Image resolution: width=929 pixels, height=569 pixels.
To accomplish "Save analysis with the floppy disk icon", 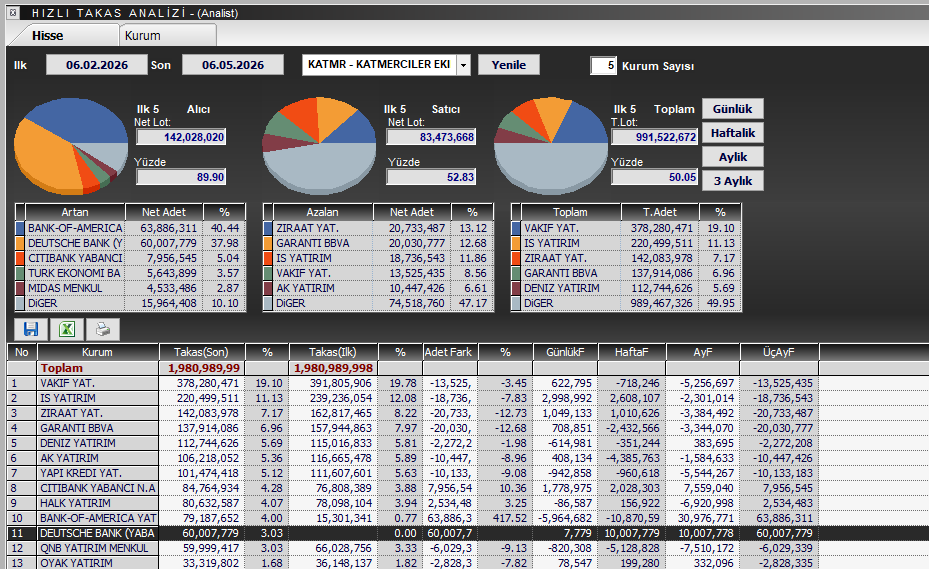I will pos(31,330).
